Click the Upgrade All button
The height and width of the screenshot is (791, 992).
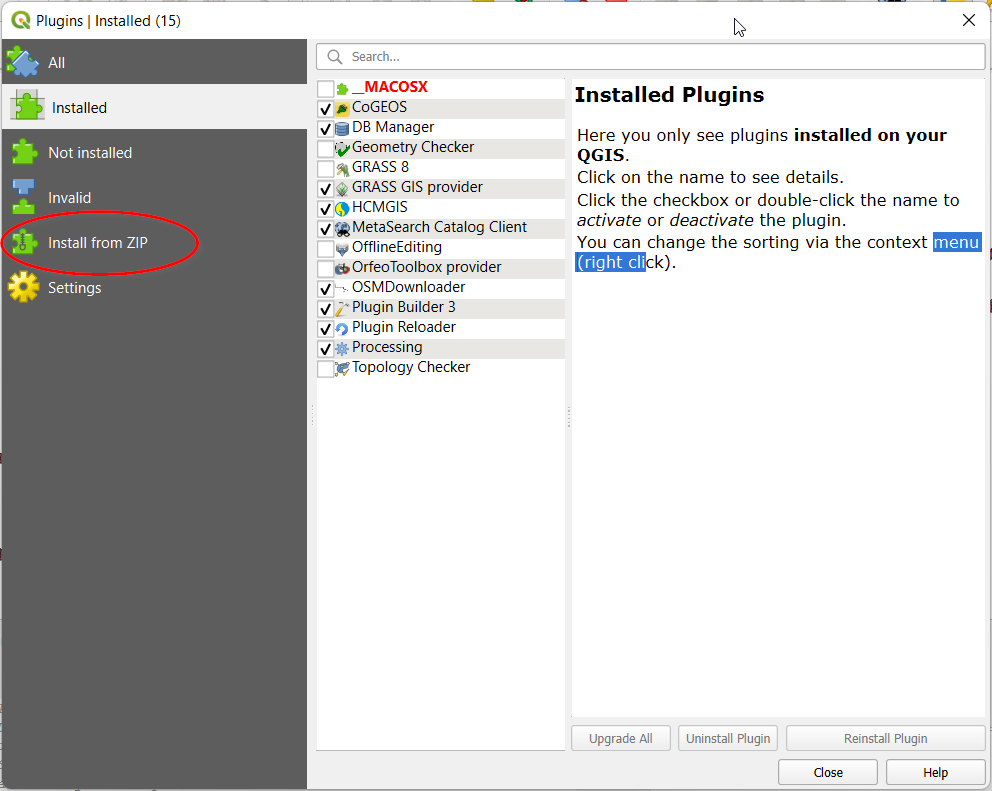click(x=621, y=738)
